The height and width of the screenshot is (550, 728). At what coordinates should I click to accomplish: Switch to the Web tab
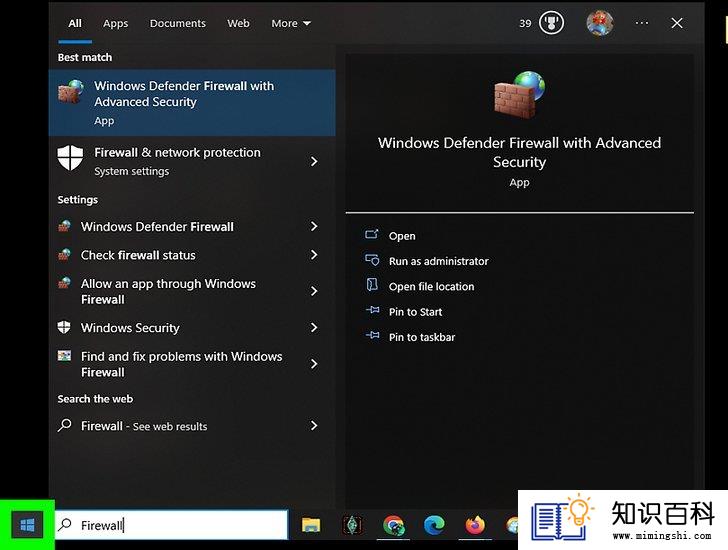(238, 23)
